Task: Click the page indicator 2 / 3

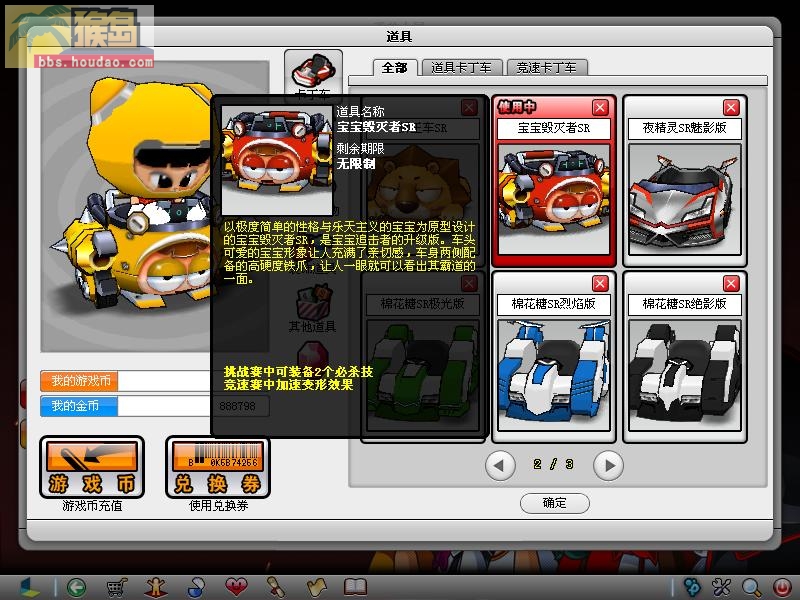Action: (554, 464)
